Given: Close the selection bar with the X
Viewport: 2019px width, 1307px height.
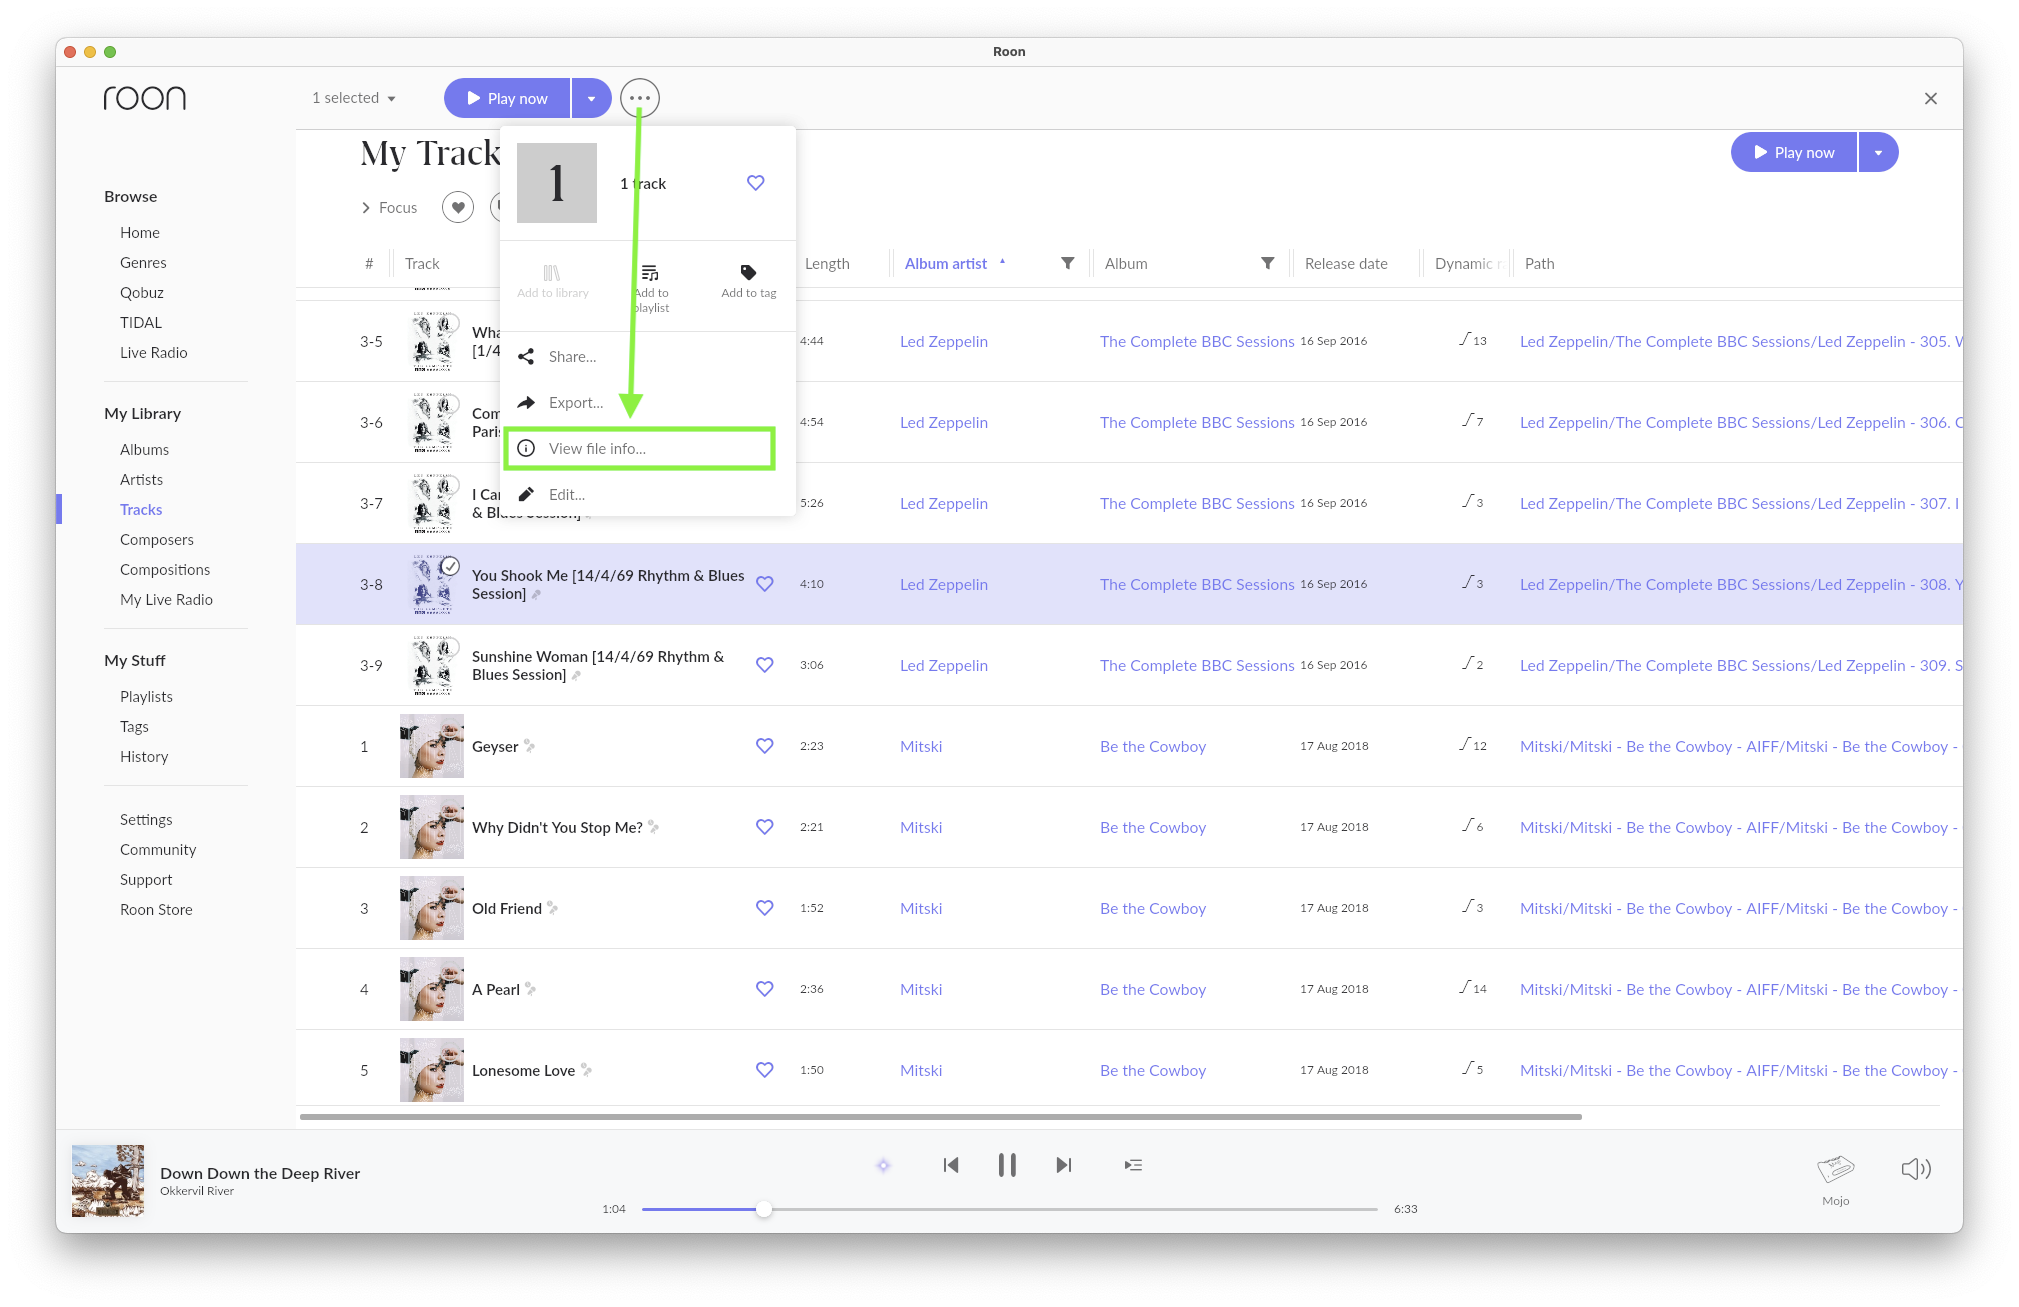Looking at the screenshot, I should pos(1931,98).
